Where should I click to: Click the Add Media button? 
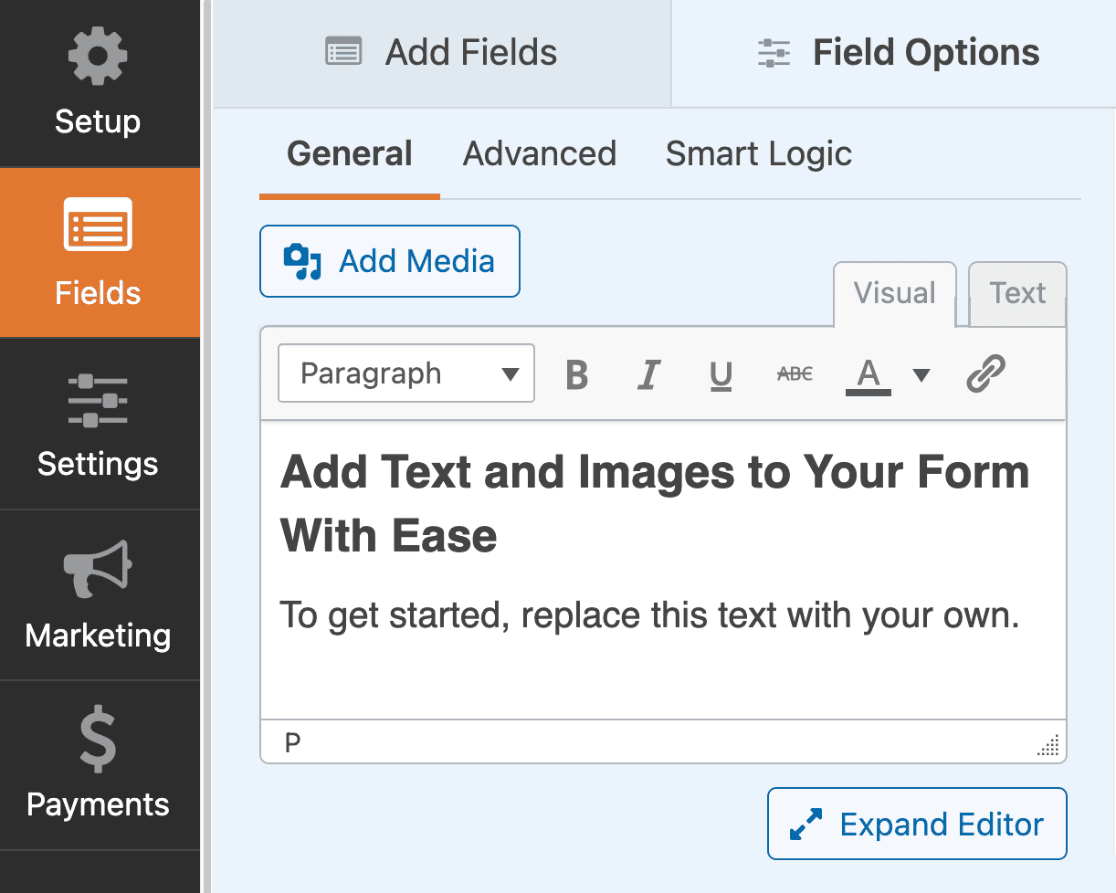[390, 262]
